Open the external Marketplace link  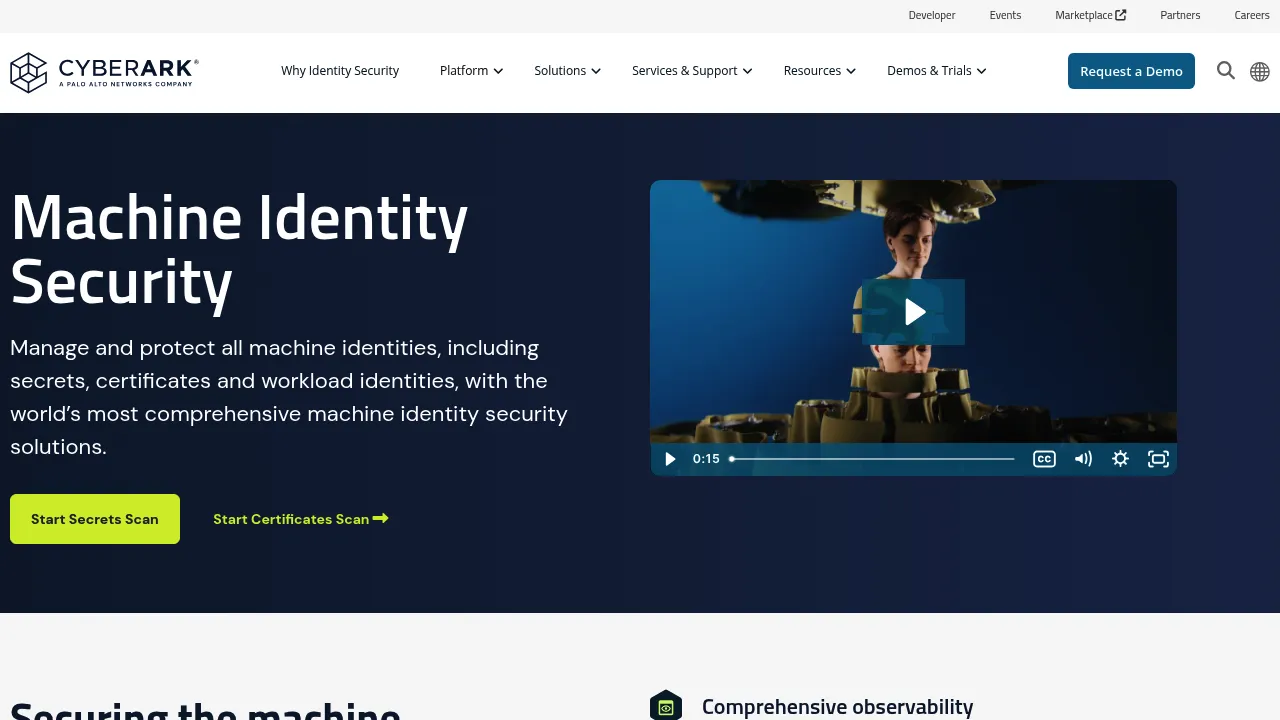click(1091, 15)
